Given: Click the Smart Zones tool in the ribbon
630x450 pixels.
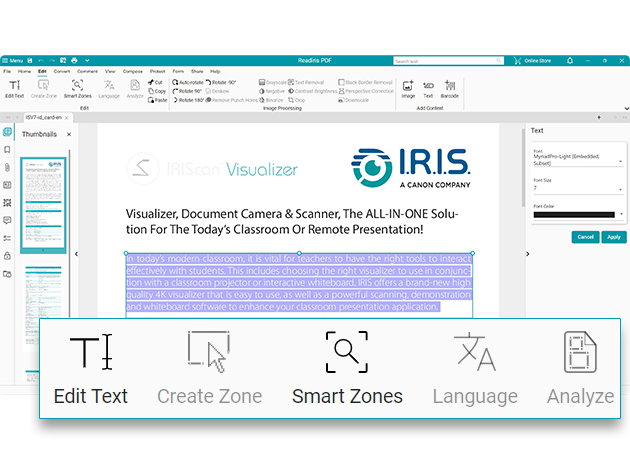Looking at the screenshot, I should 78,89.
